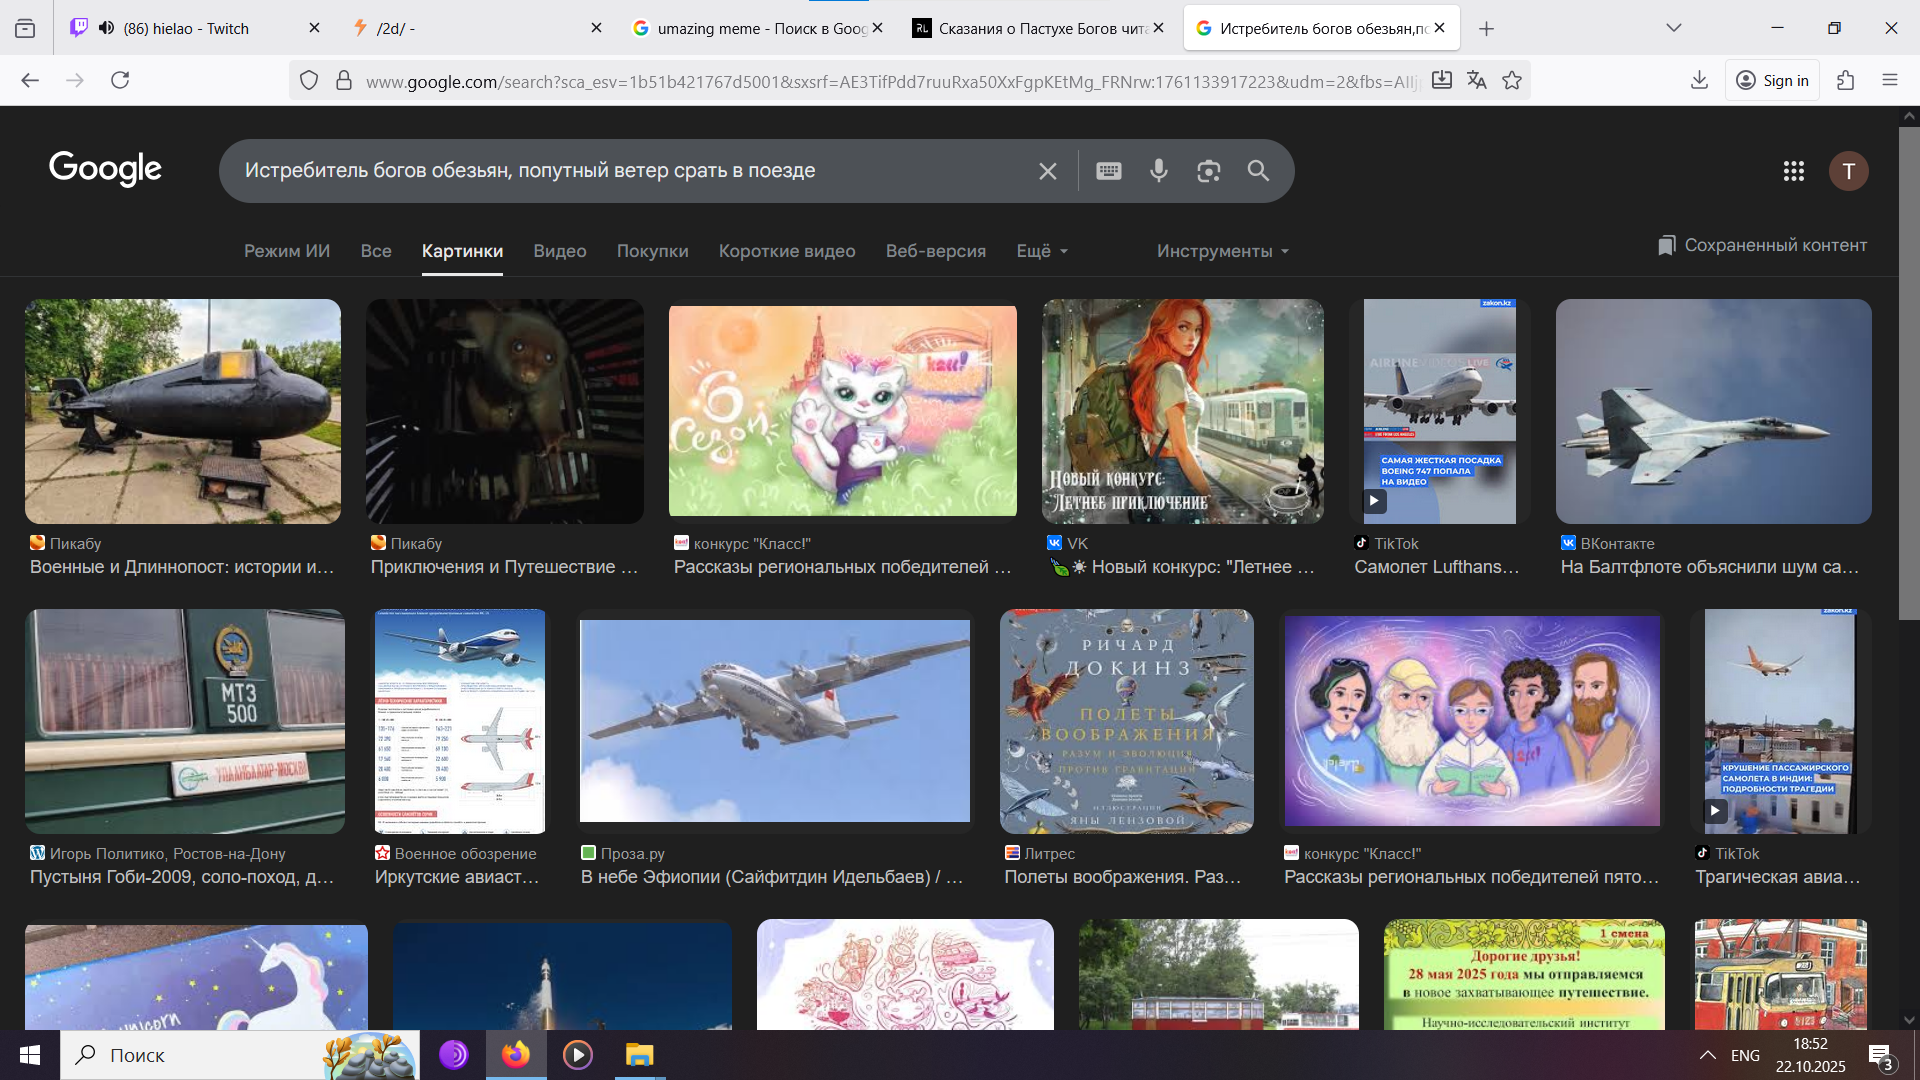Click the Sign in button

tap(1772, 81)
